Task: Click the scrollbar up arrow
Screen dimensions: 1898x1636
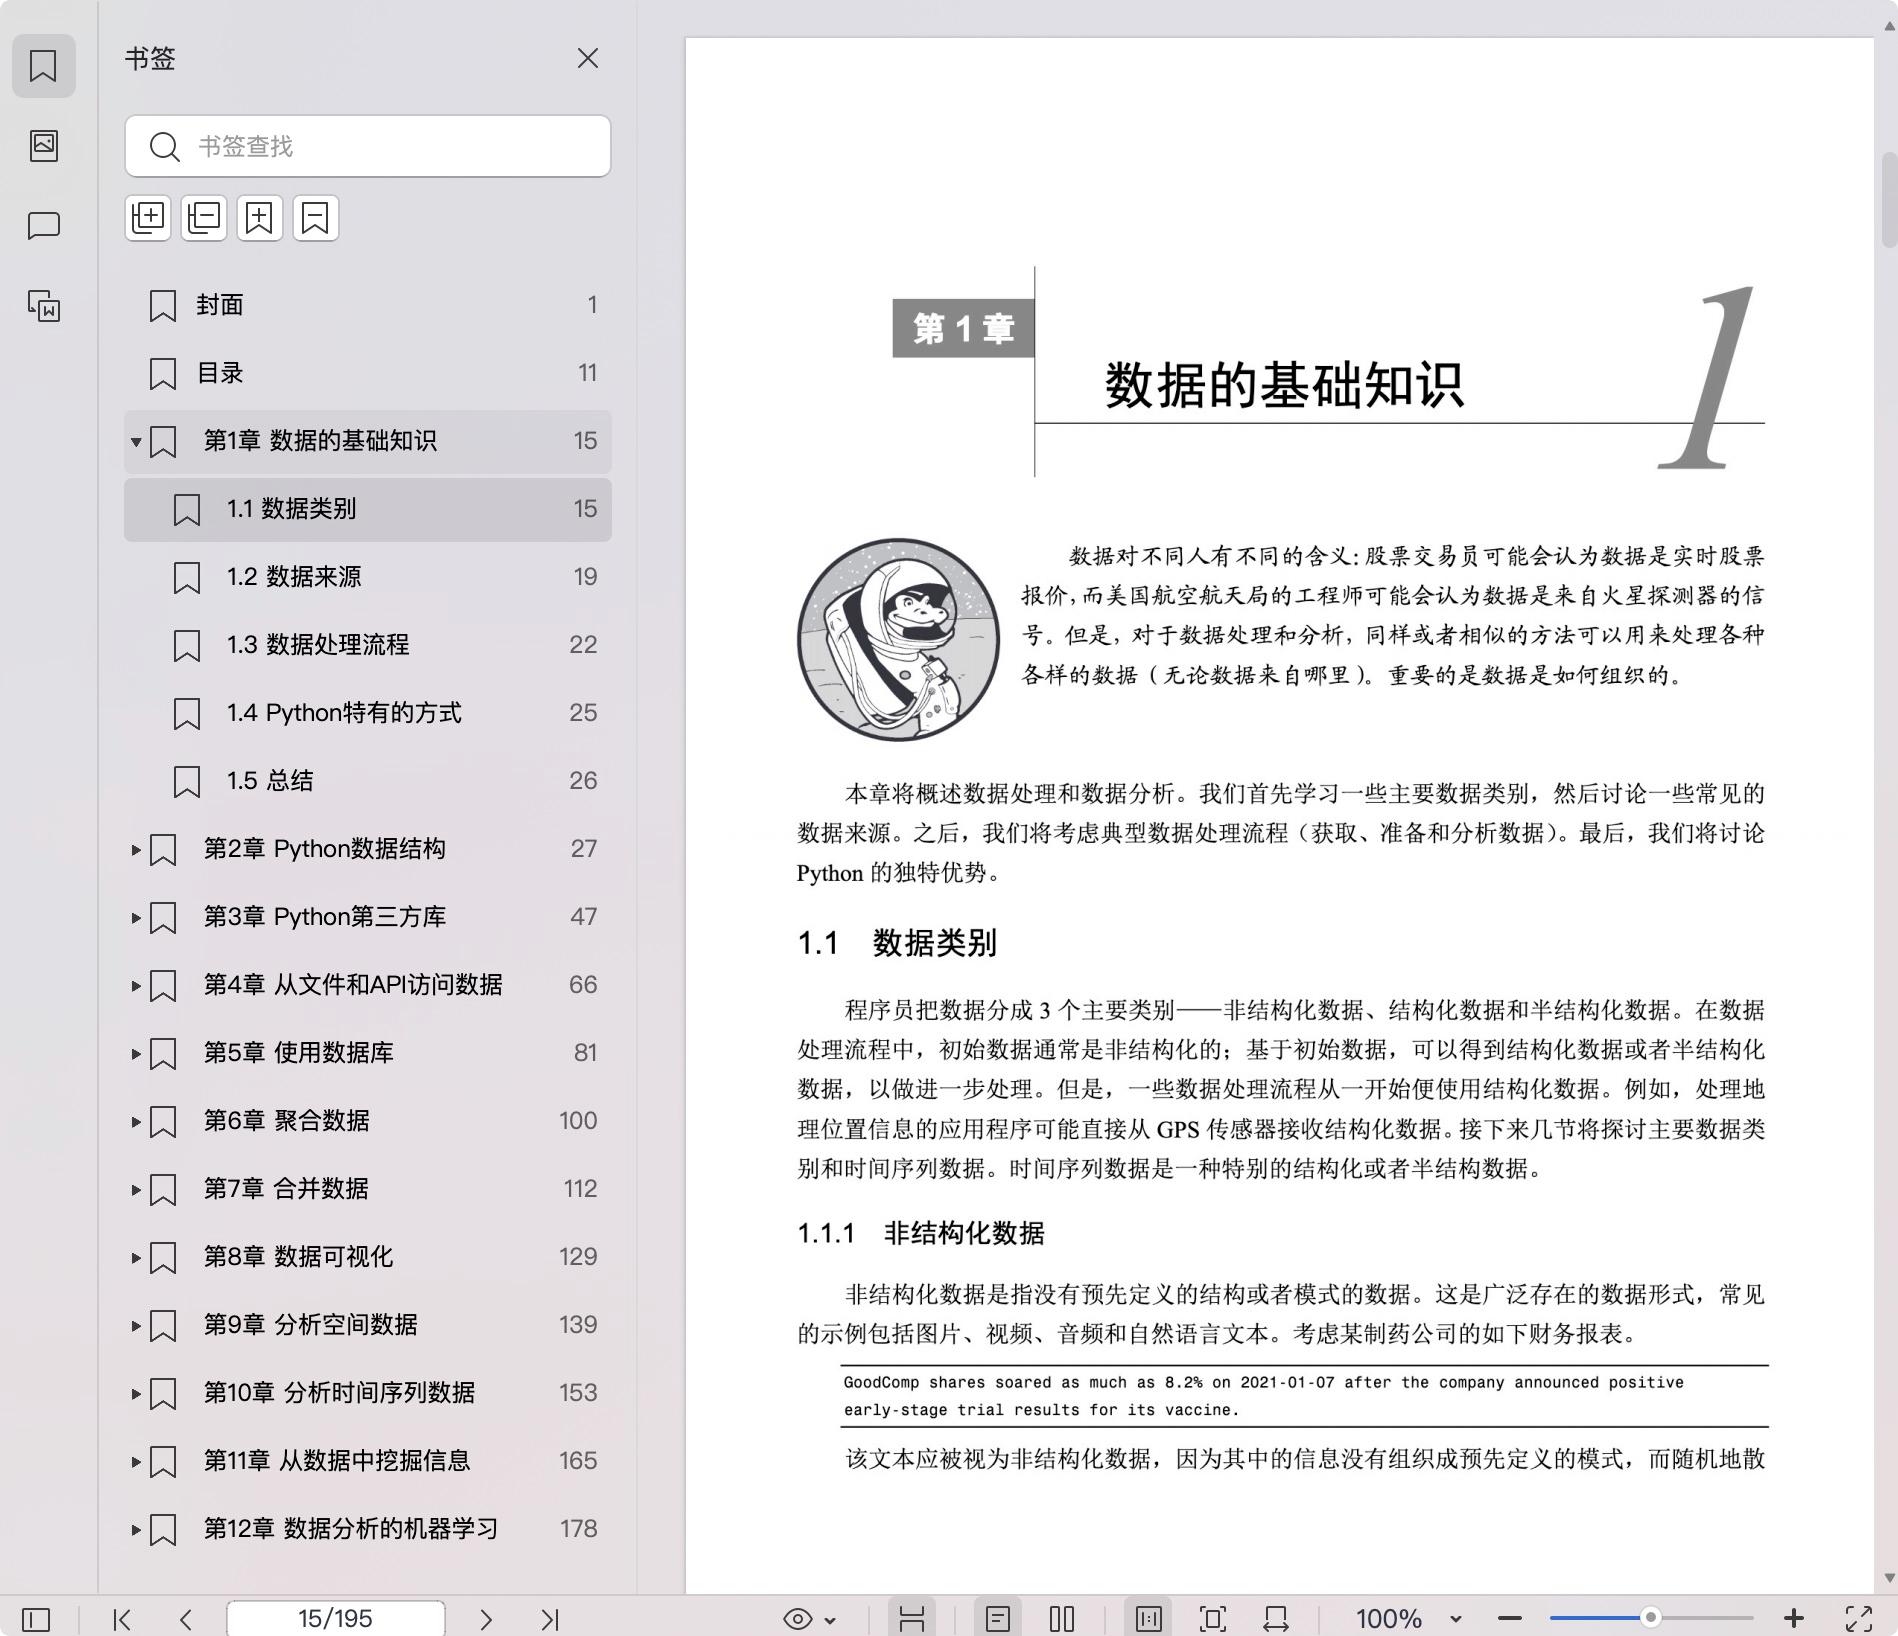Action: [1889, 27]
